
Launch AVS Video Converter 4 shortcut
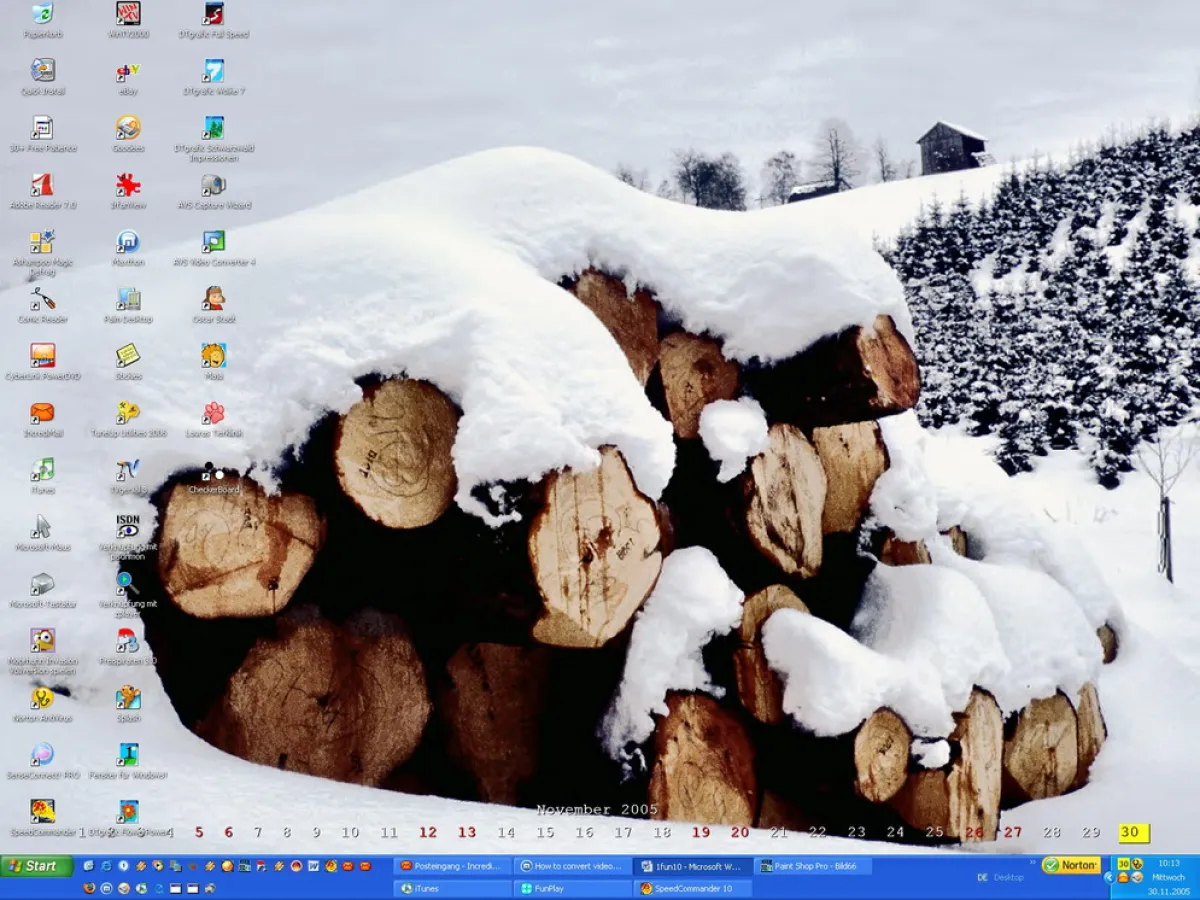[x=213, y=243]
